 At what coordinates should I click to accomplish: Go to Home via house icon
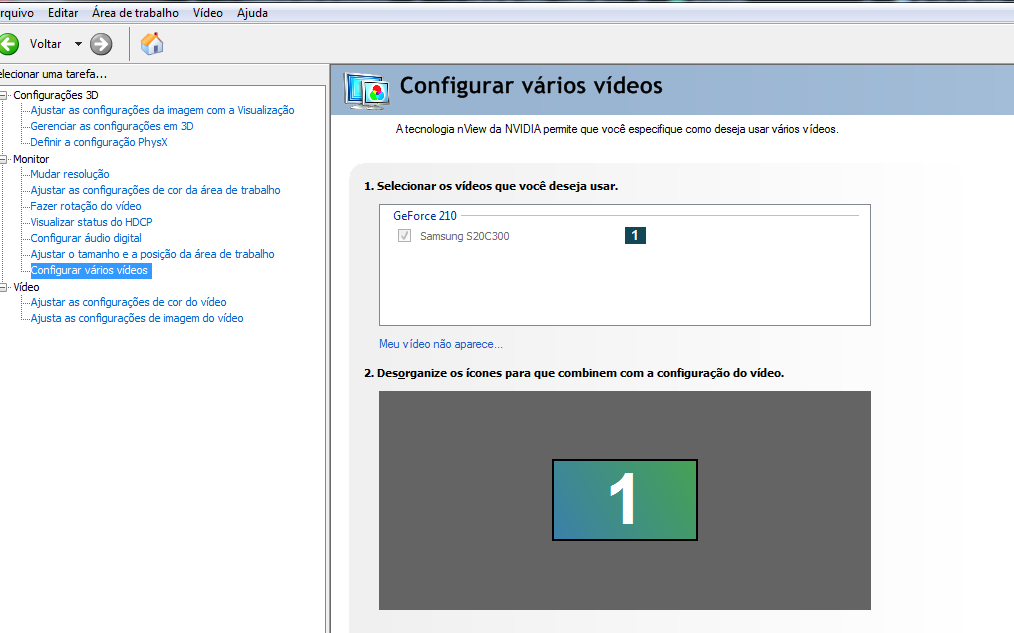tap(152, 44)
